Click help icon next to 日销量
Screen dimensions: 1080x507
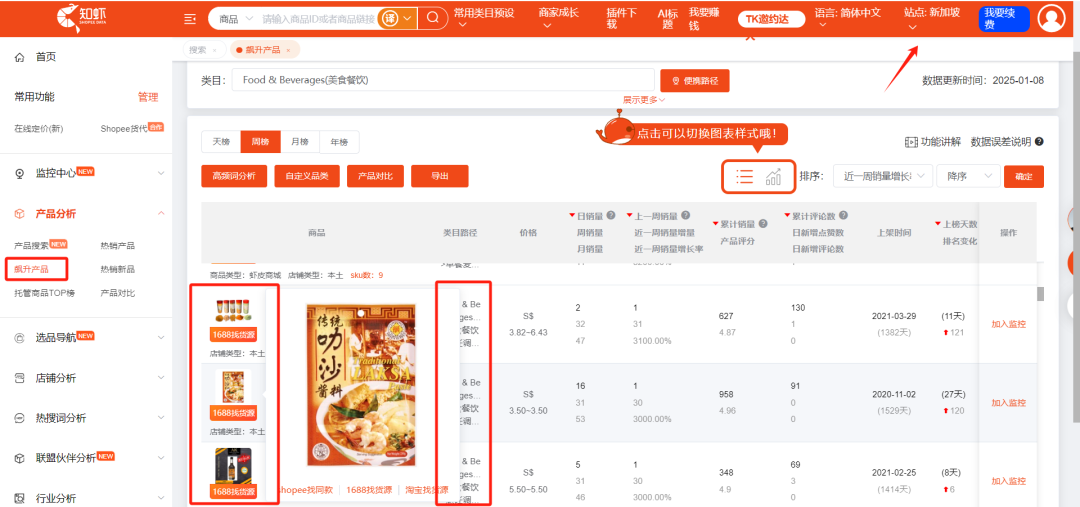click(x=610, y=216)
